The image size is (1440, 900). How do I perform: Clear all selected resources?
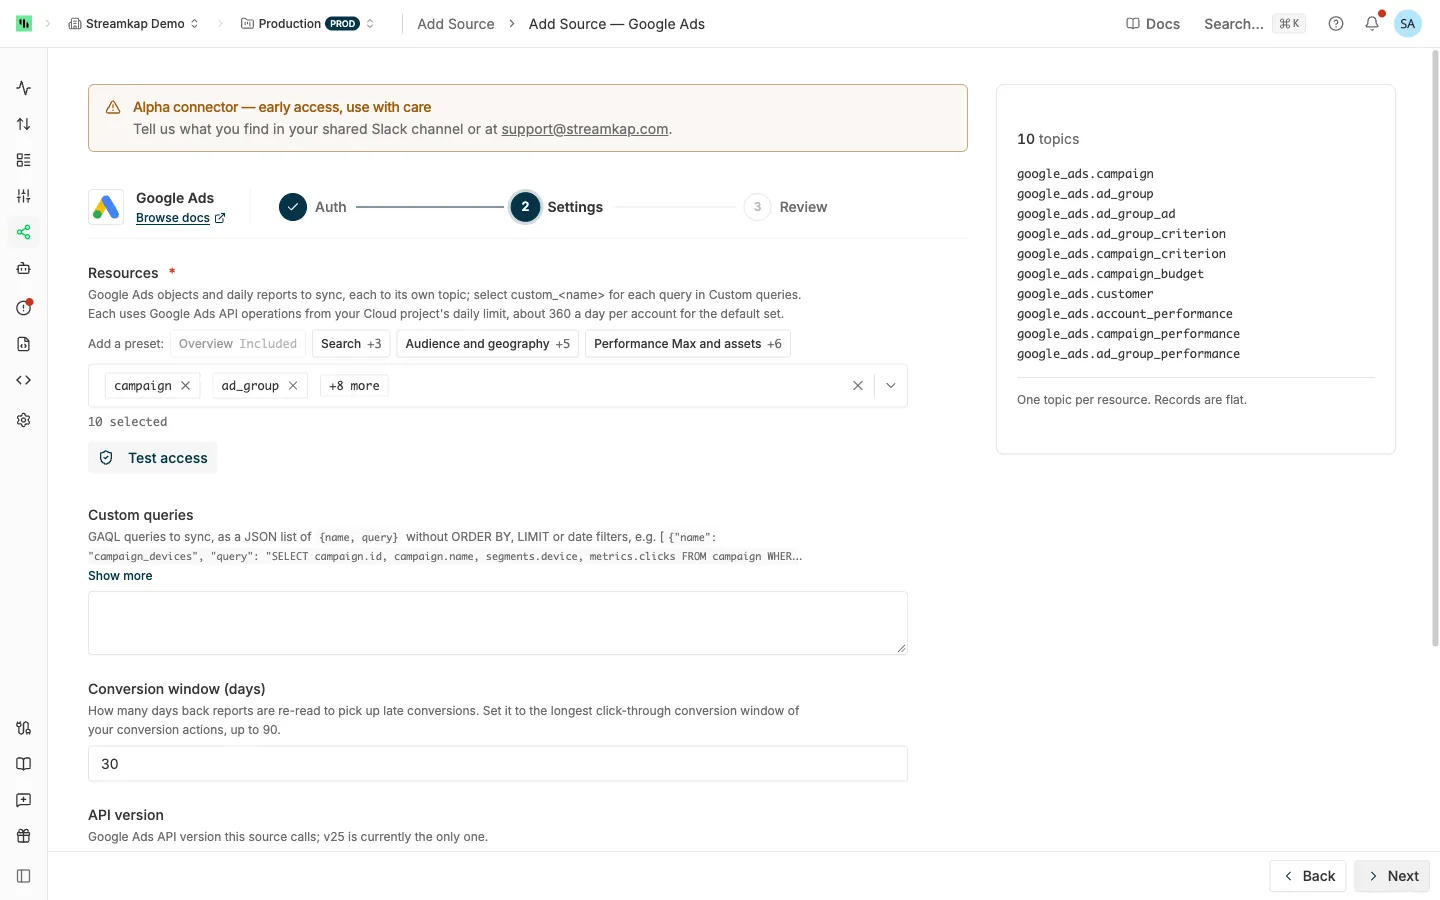click(x=858, y=386)
